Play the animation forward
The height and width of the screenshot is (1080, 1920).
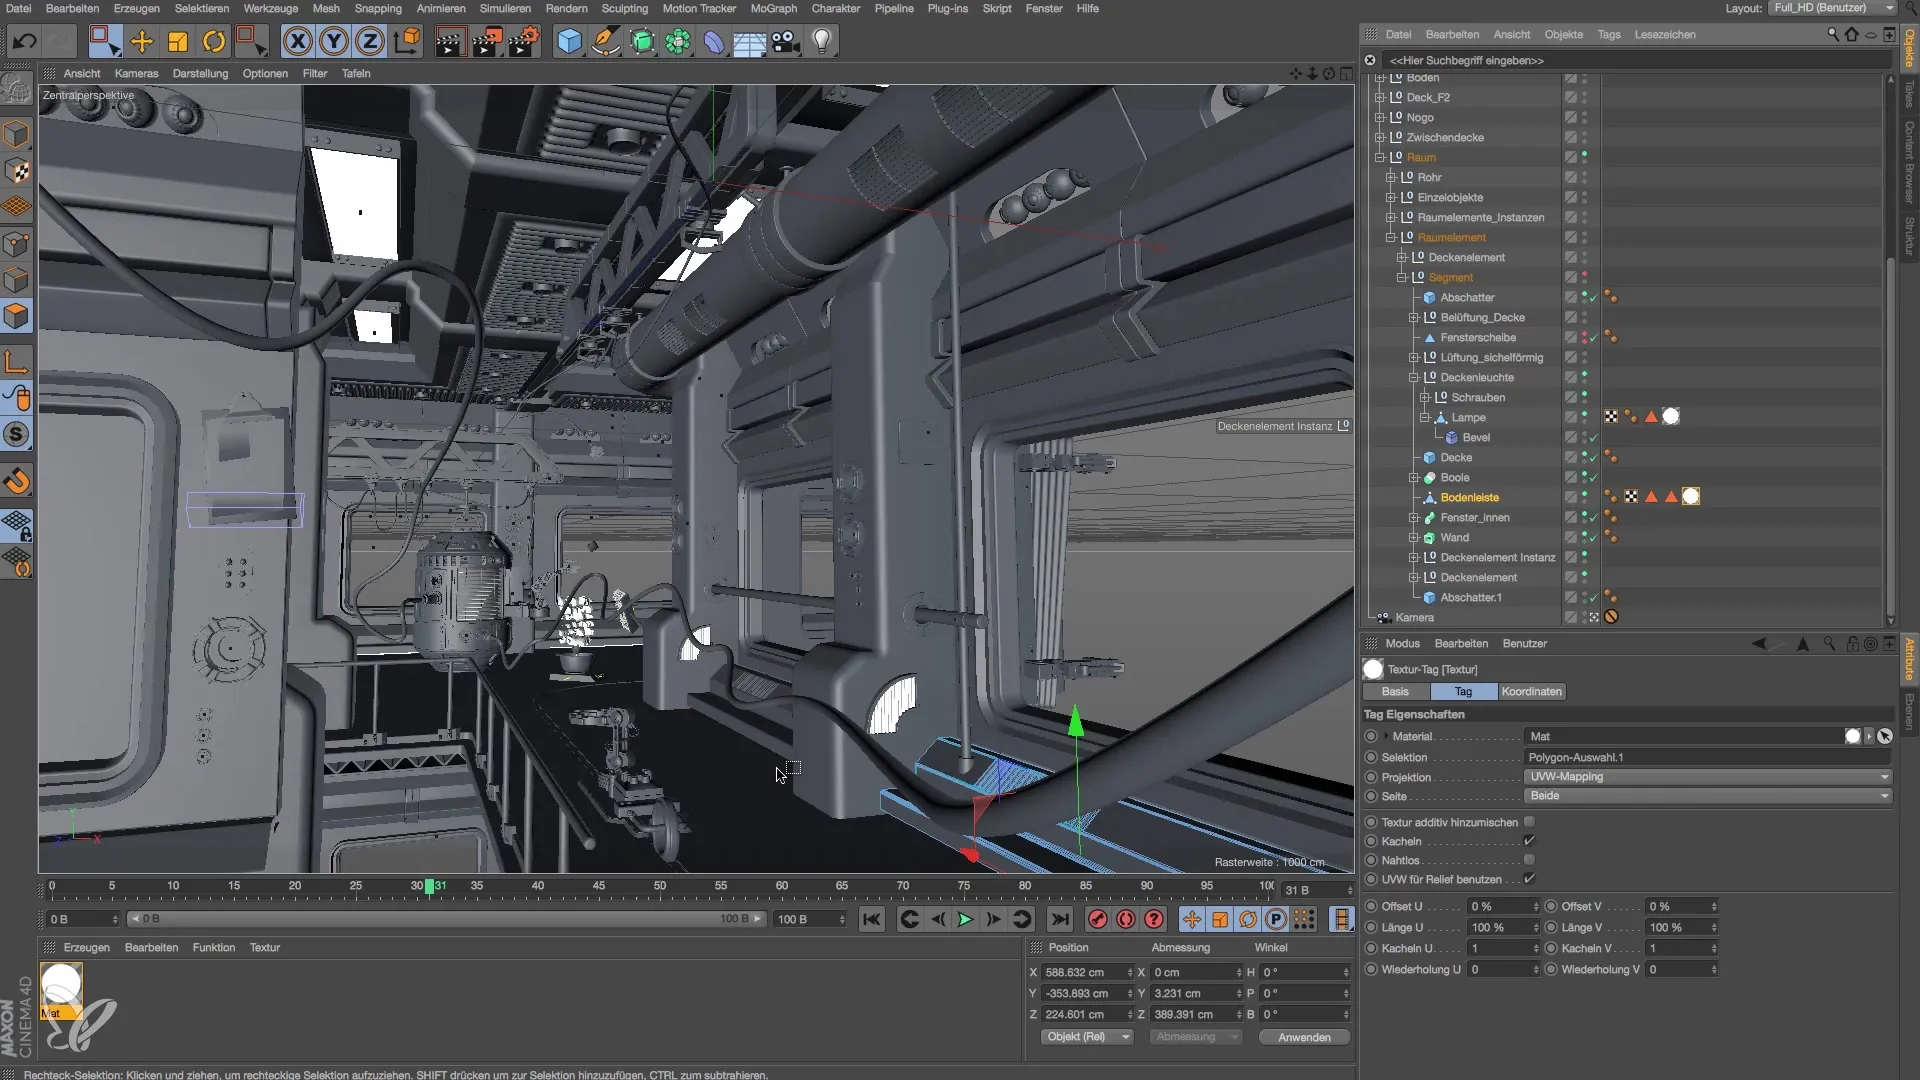tap(965, 919)
